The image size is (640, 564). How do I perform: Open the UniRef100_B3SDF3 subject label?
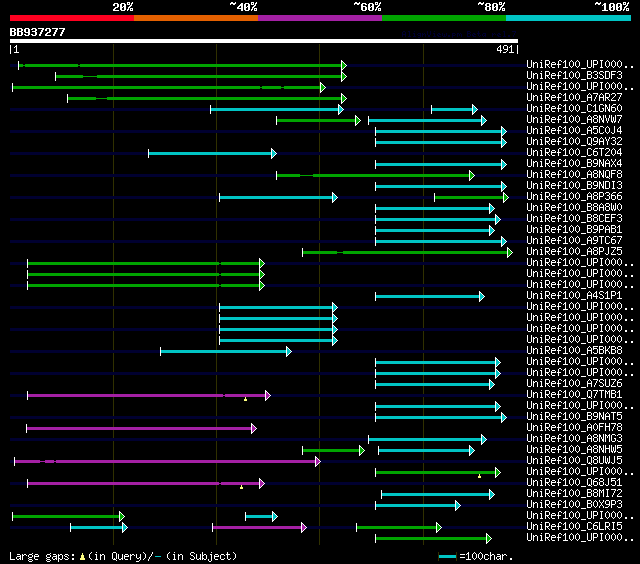[x=574, y=75]
